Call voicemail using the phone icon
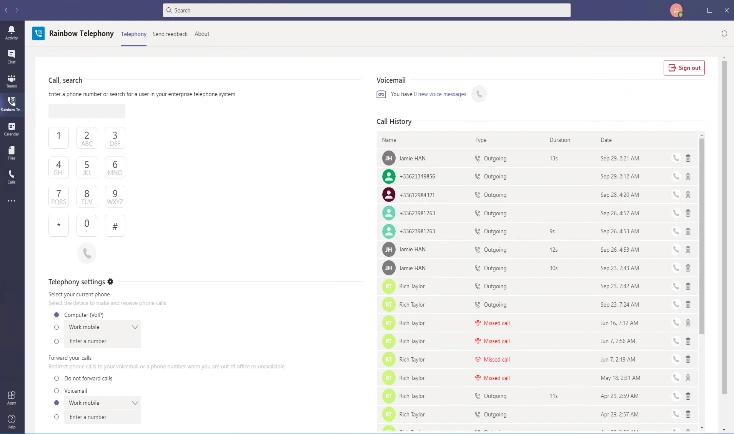The height and width of the screenshot is (434, 734). tap(479, 94)
